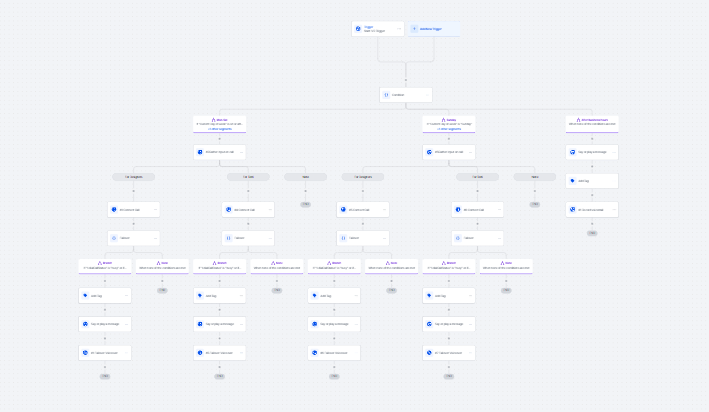Click Gather Input icon under Mon-Sat branch

click(x=200, y=152)
